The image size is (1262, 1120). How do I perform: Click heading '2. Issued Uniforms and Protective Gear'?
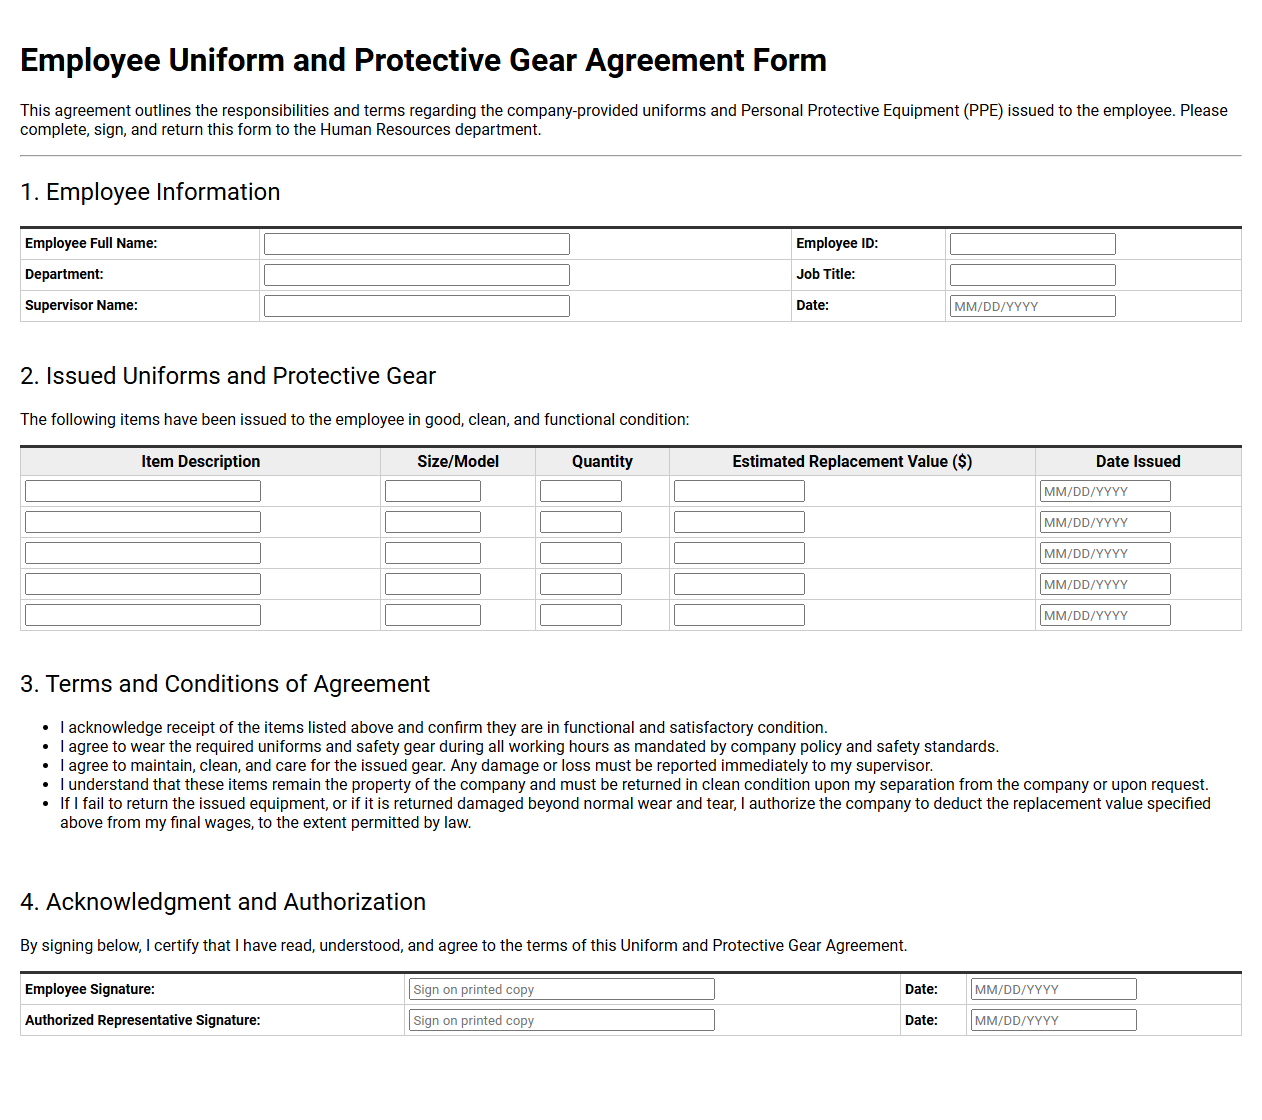click(228, 376)
